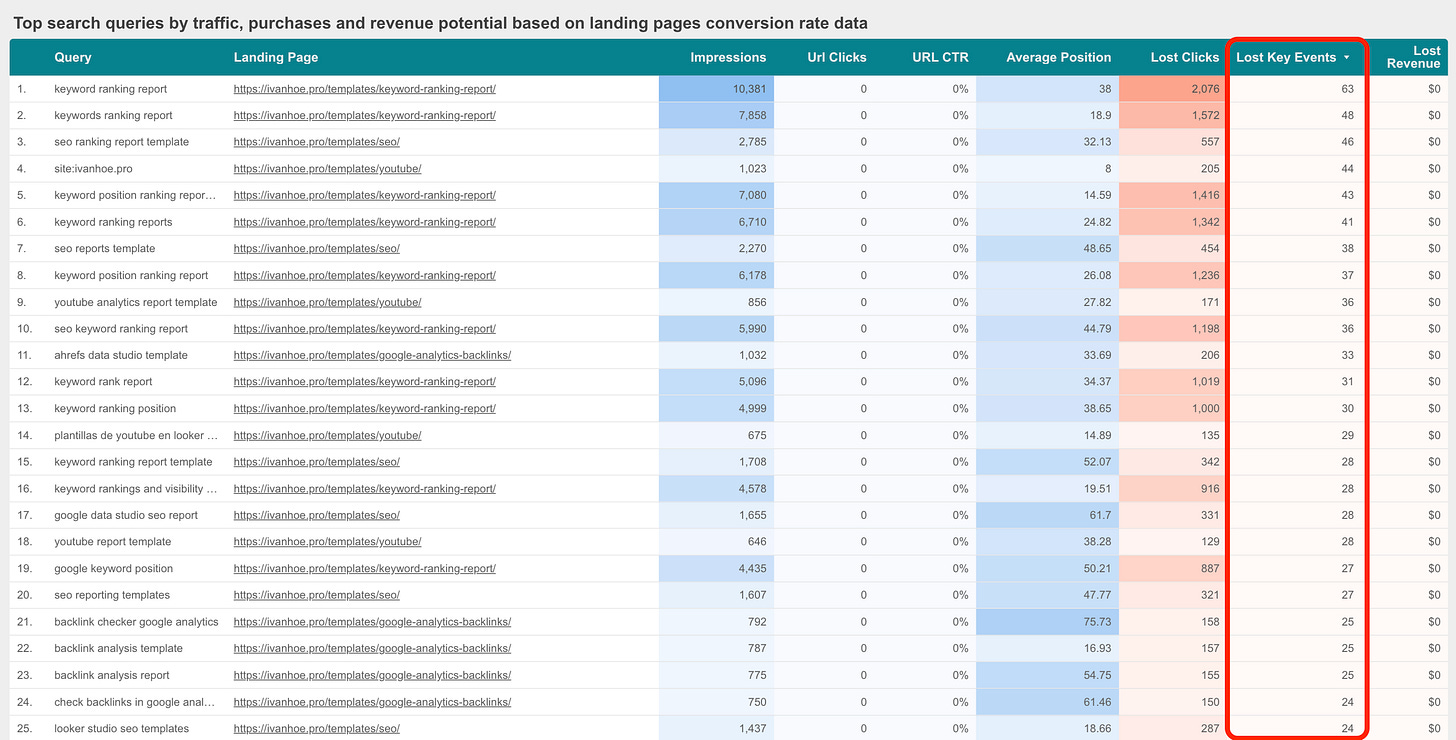This screenshot has width=1456, height=740.
Task: Click the Landing Page column header
Action: coord(275,57)
